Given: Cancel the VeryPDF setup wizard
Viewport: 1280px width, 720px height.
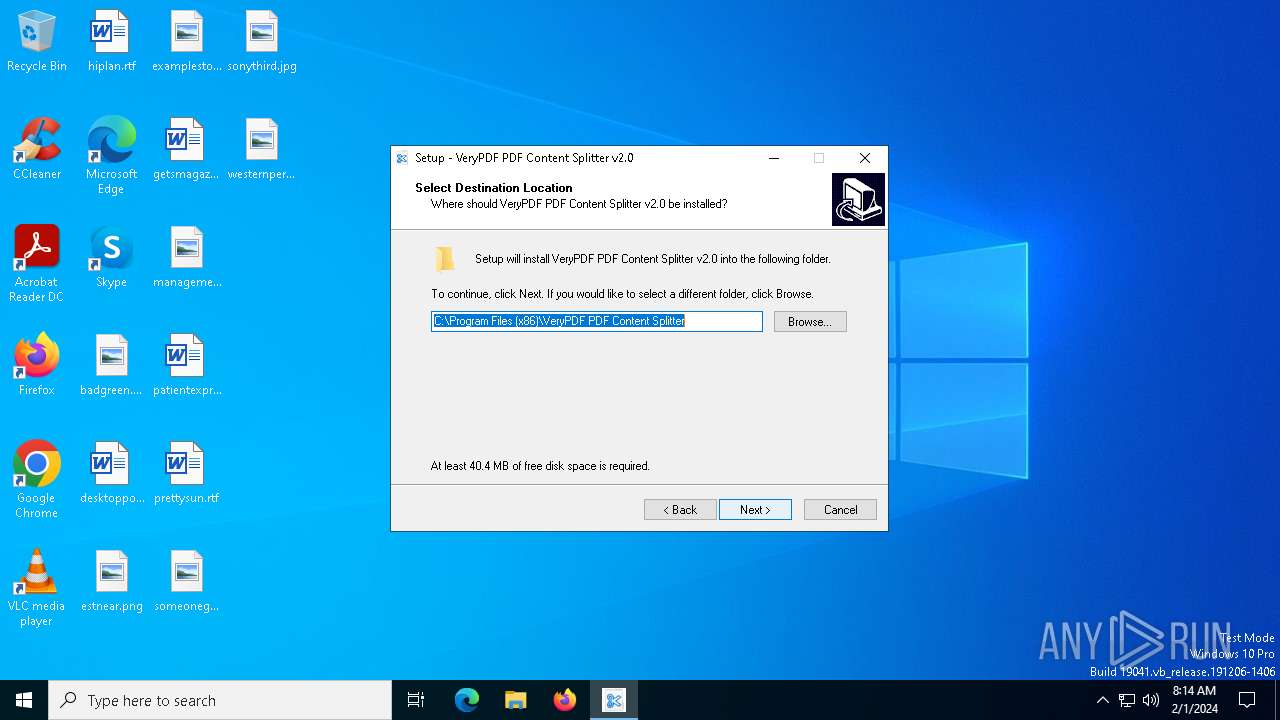Looking at the screenshot, I should pos(840,510).
